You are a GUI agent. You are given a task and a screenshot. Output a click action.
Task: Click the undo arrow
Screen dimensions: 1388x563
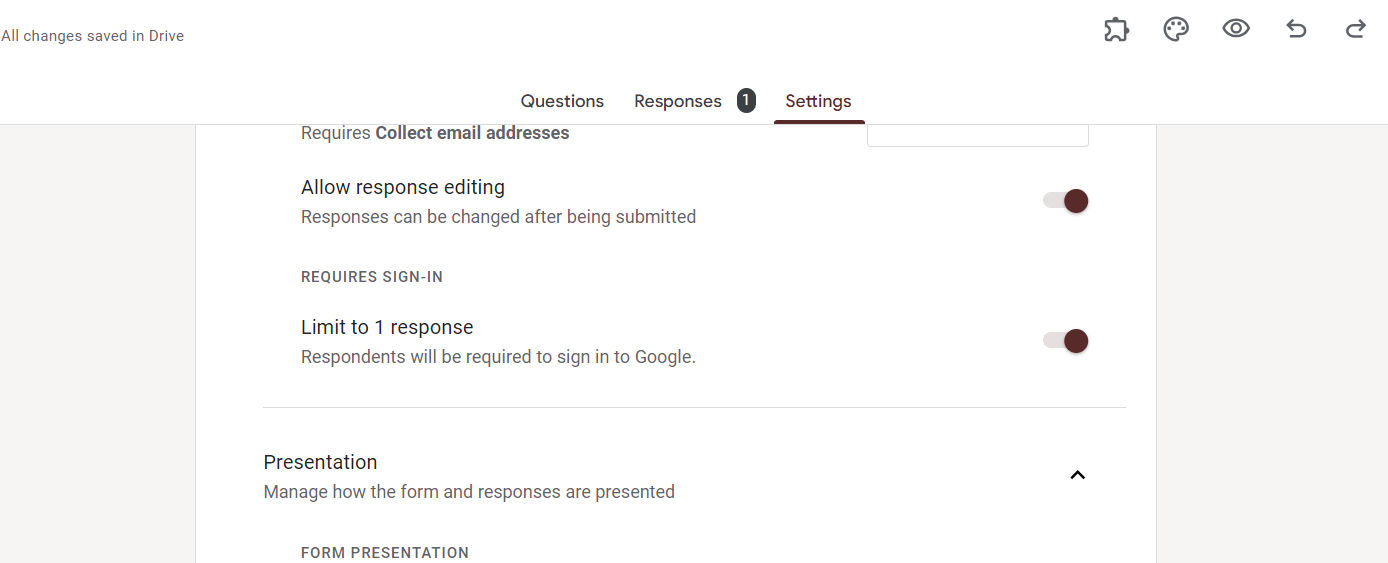(x=1296, y=30)
